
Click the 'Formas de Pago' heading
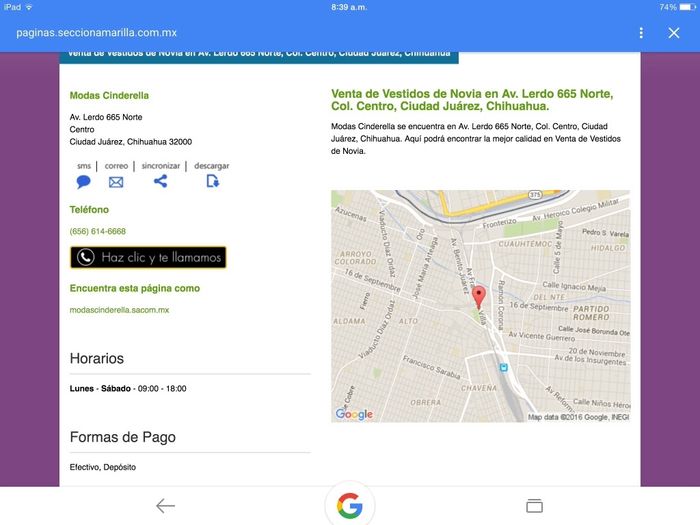[122, 437]
